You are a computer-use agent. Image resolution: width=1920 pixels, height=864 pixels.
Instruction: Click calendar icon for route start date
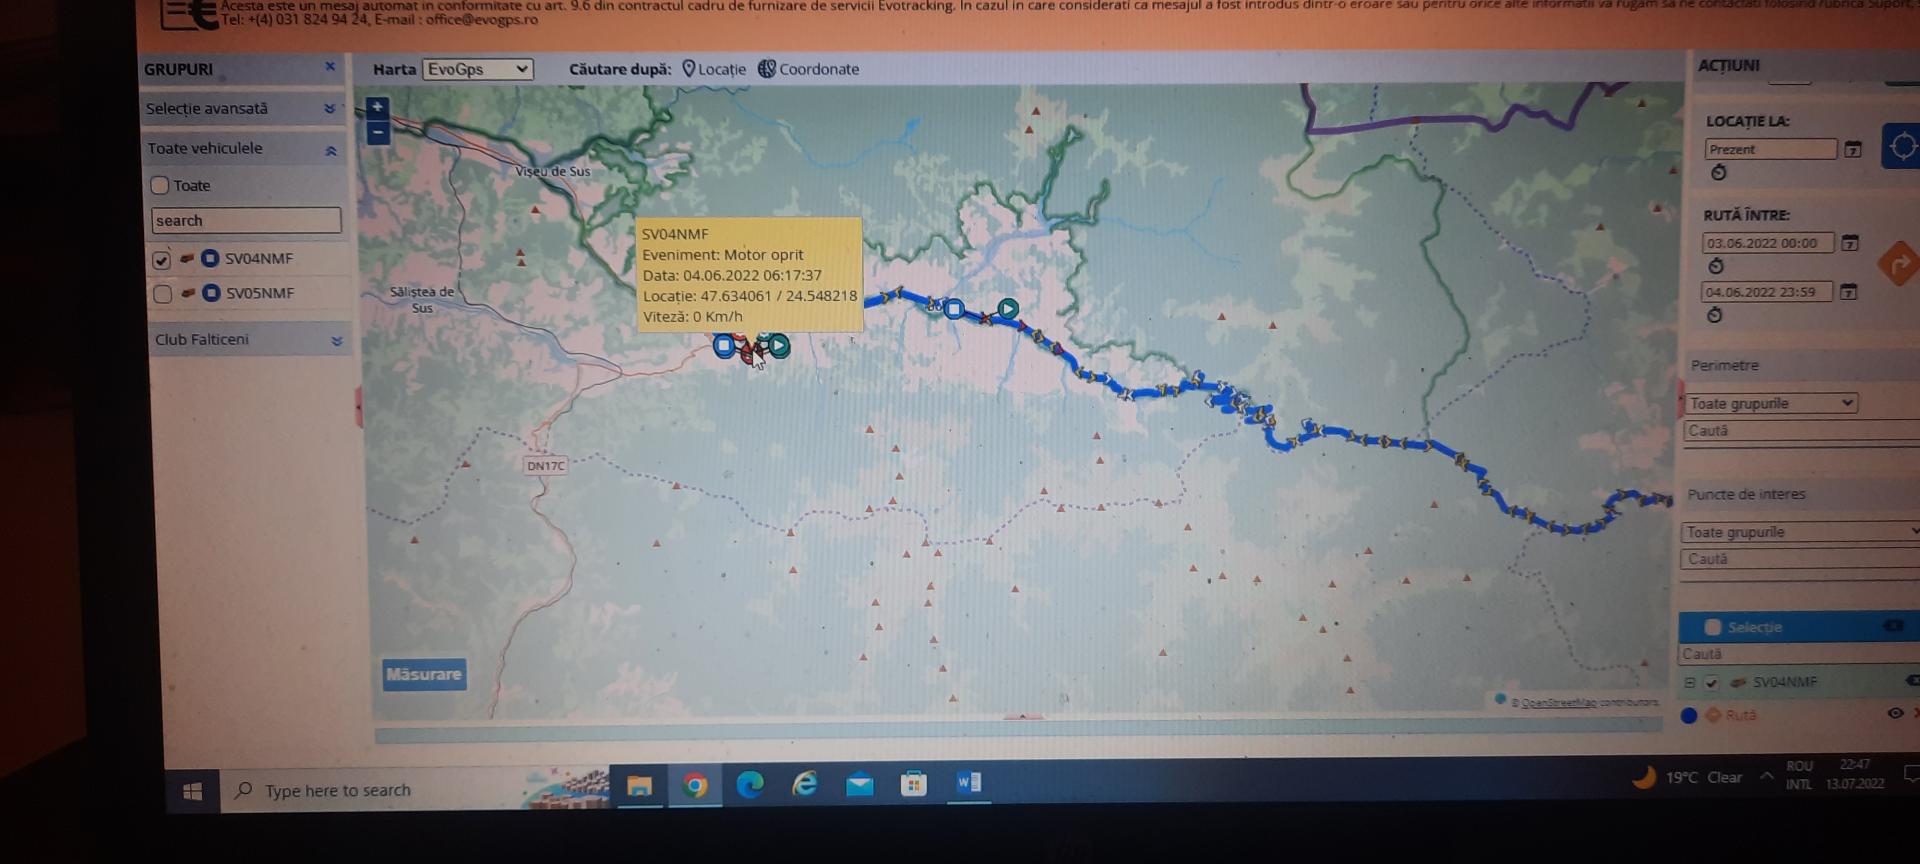pyautogui.click(x=1849, y=243)
